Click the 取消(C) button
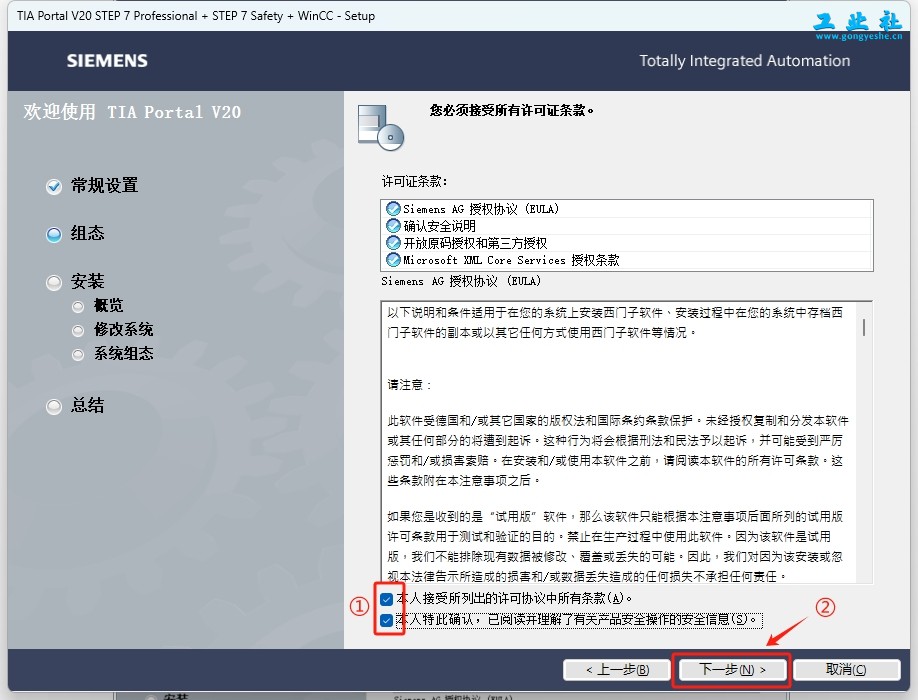 (846, 670)
